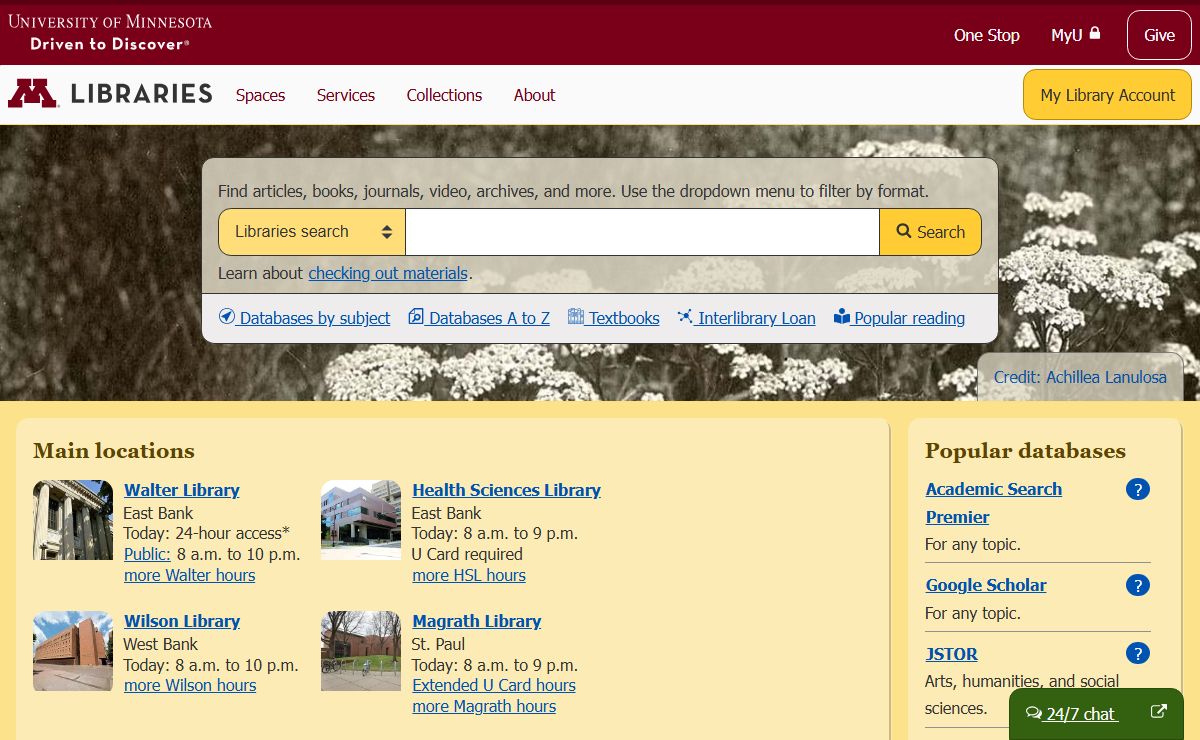Click the MyU lock icon
This screenshot has width=1200, height=740.
(1095, 33)
